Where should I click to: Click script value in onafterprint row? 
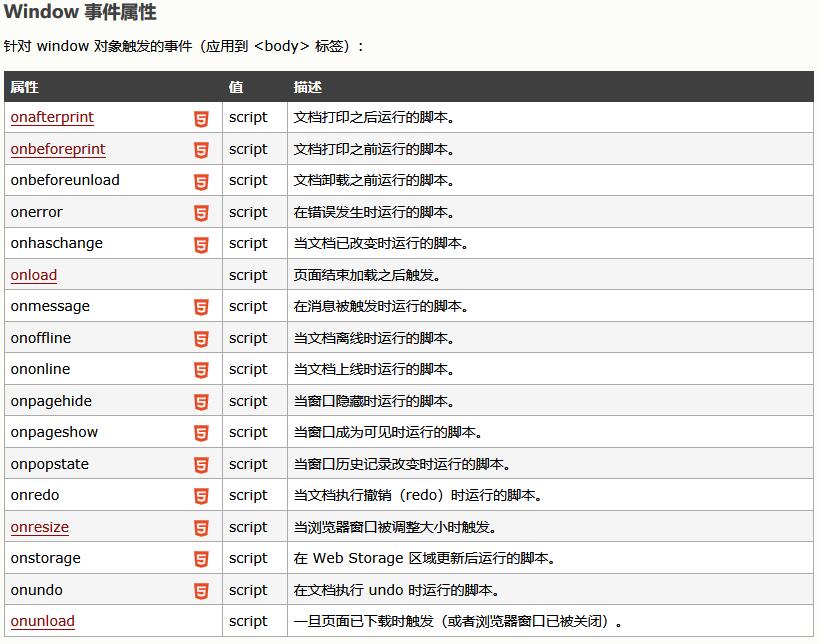[x=248, y=118]
